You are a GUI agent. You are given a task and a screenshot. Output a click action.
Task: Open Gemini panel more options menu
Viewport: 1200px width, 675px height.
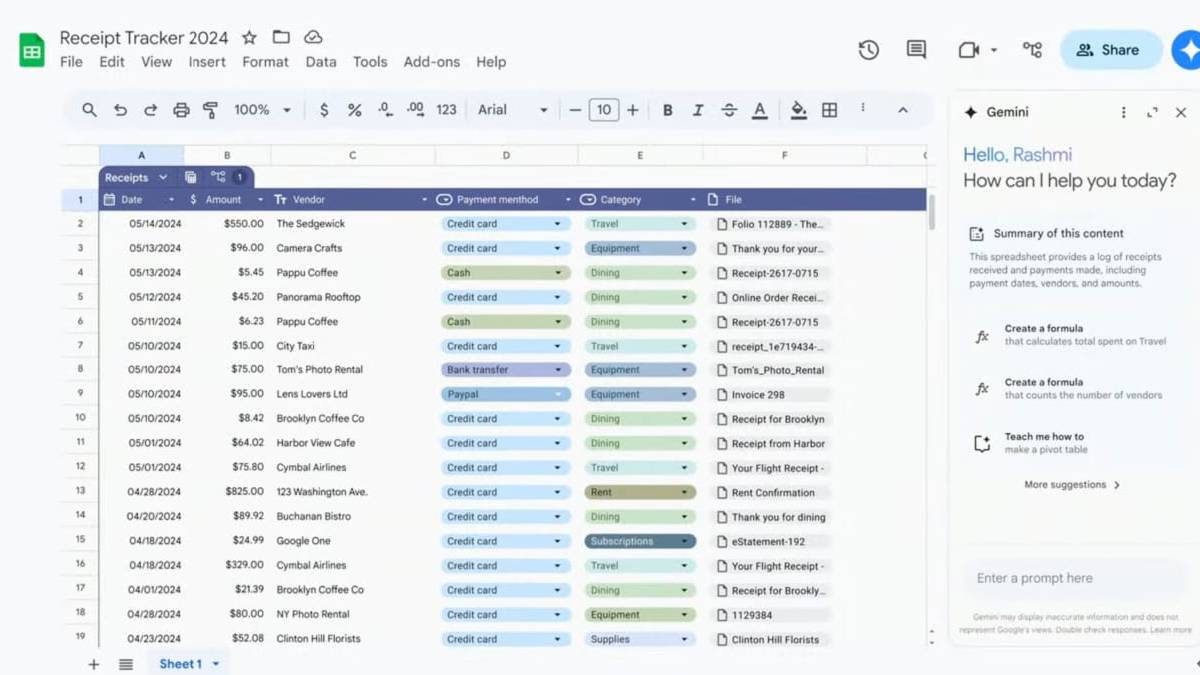click(x=1123, y=113)
